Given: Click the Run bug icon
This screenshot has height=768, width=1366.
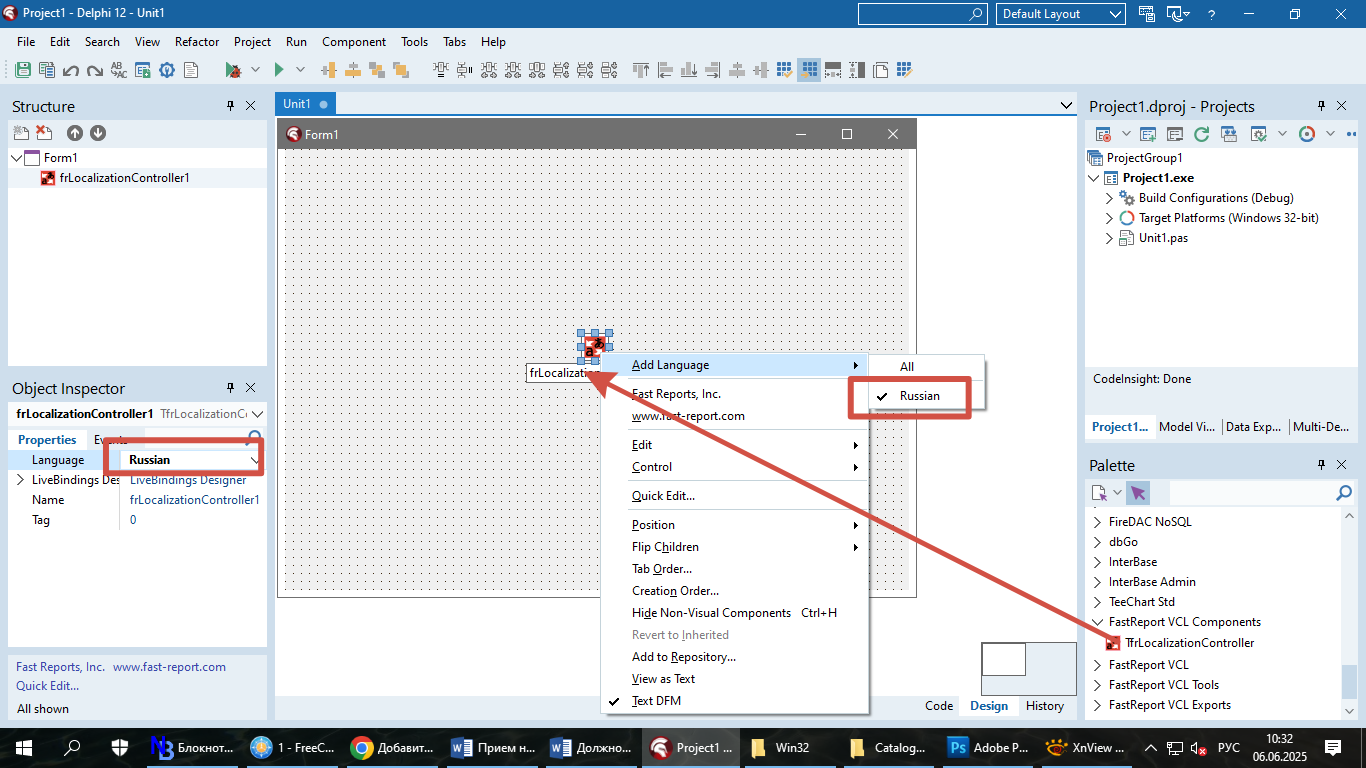Looking at the screenshot, I should (233, 70).
